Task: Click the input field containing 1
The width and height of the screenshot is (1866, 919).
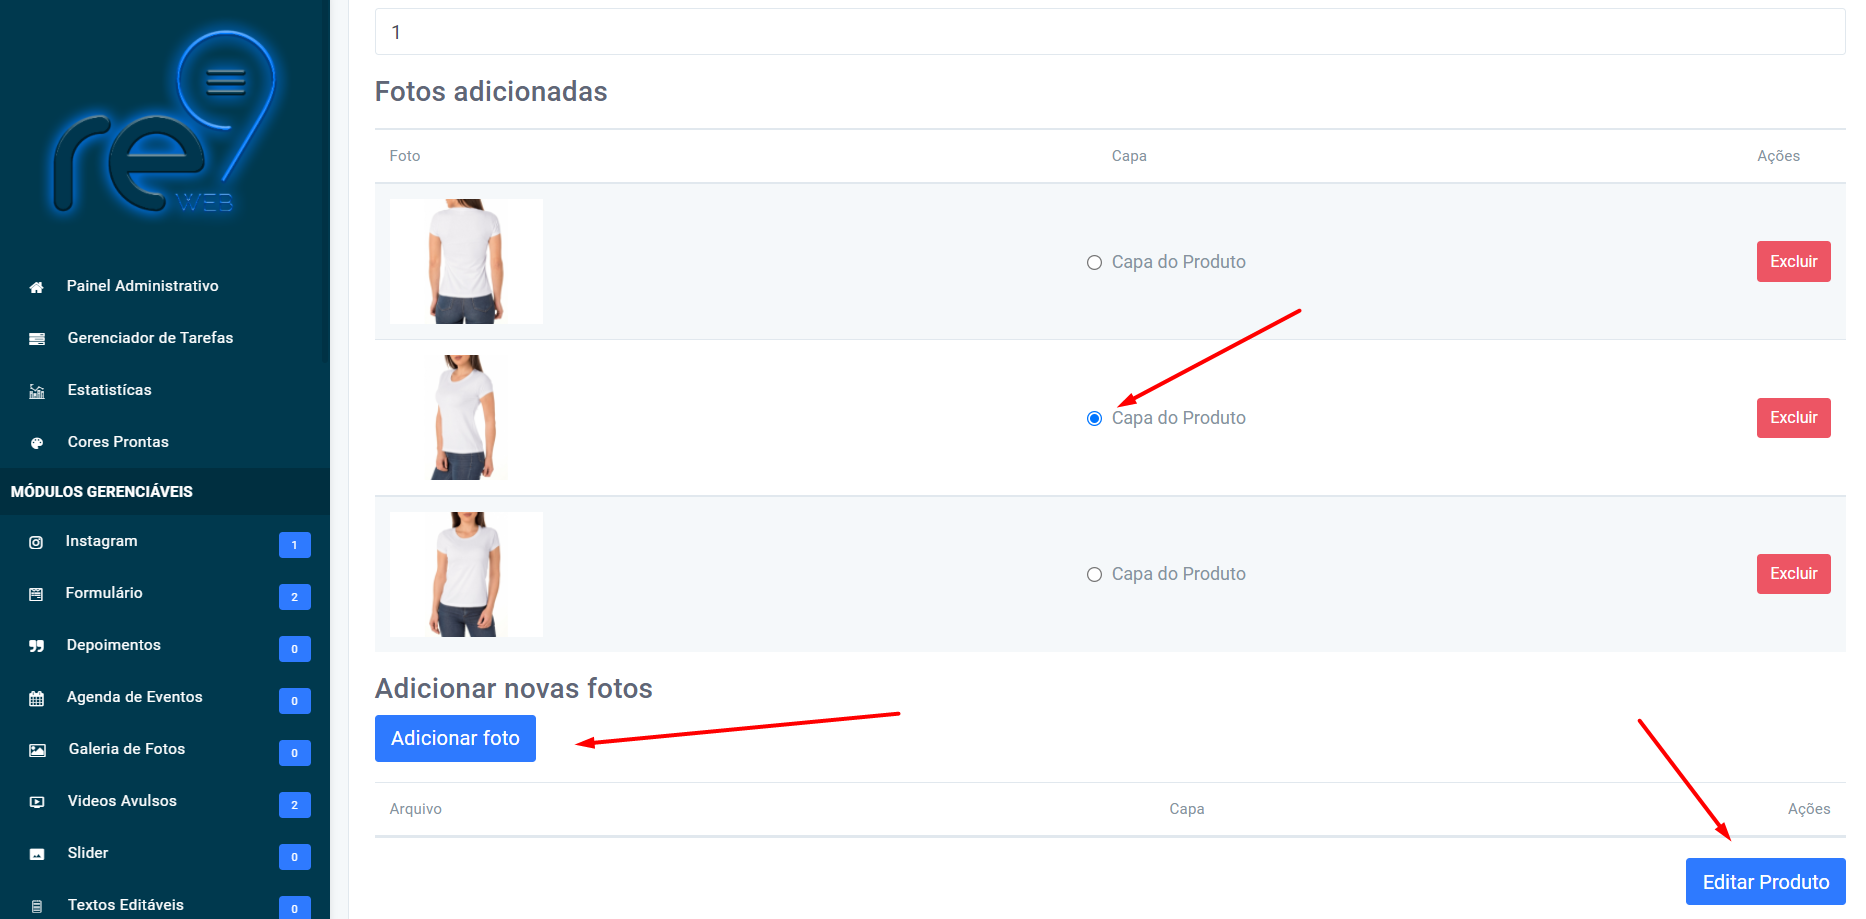Action: click(1110, 32)
